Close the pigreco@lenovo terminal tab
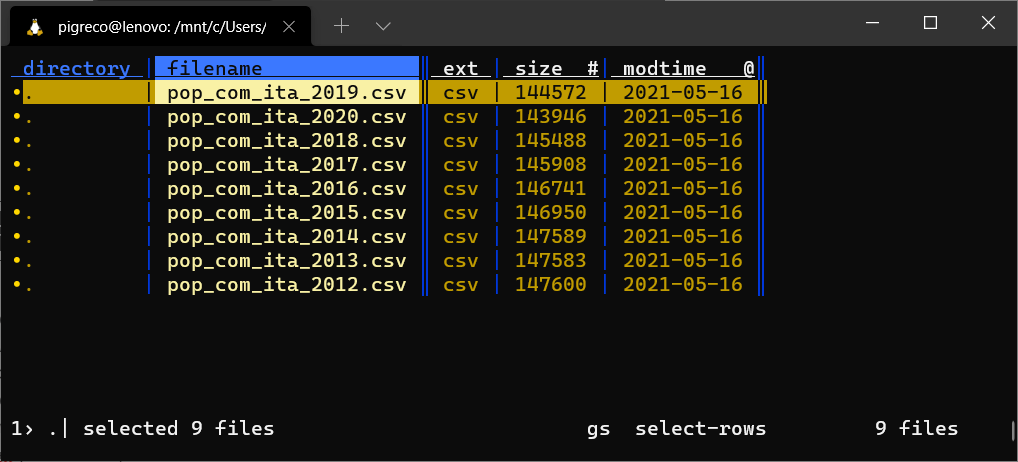Screen dimensions: 1018x462 (294, 27)
